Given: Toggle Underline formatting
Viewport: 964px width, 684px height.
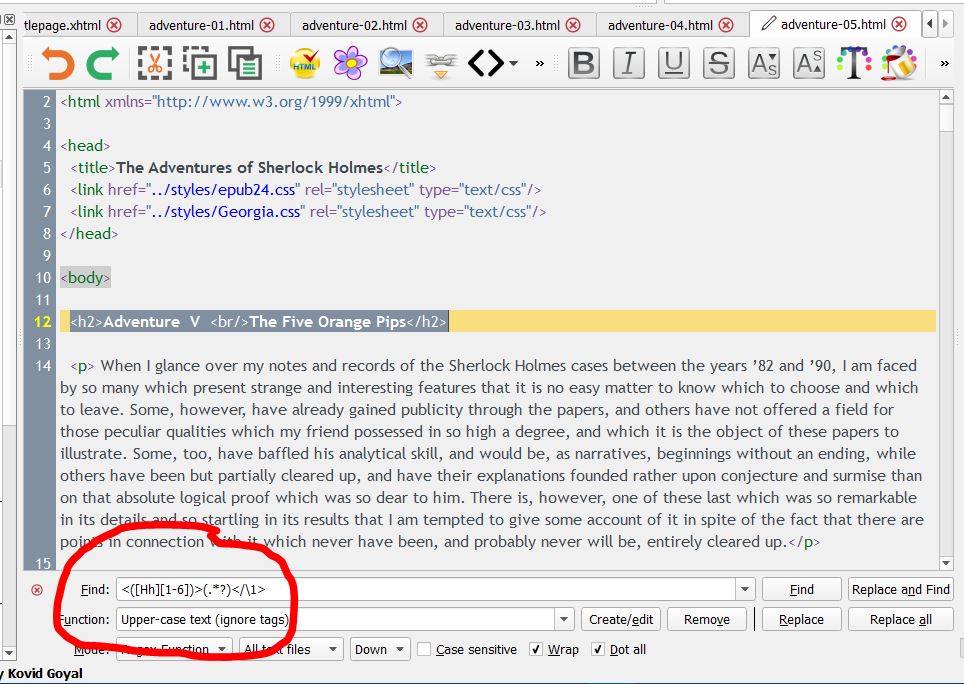Looking at the screenshot, I should [674, 63].
